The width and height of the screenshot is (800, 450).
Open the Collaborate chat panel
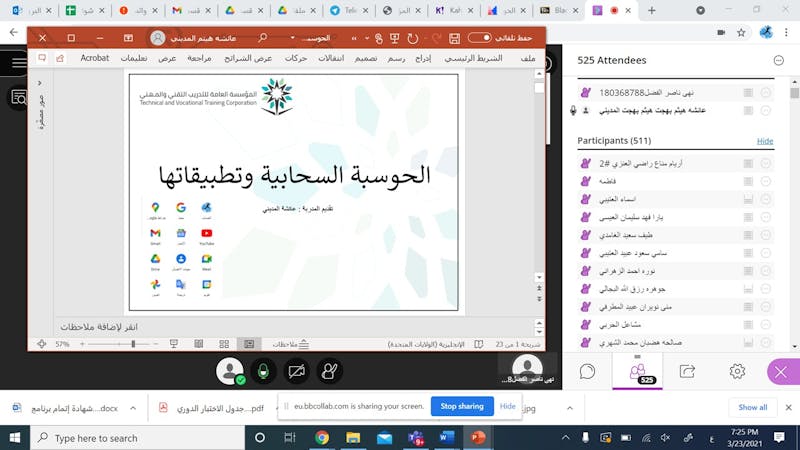(588, 371)
